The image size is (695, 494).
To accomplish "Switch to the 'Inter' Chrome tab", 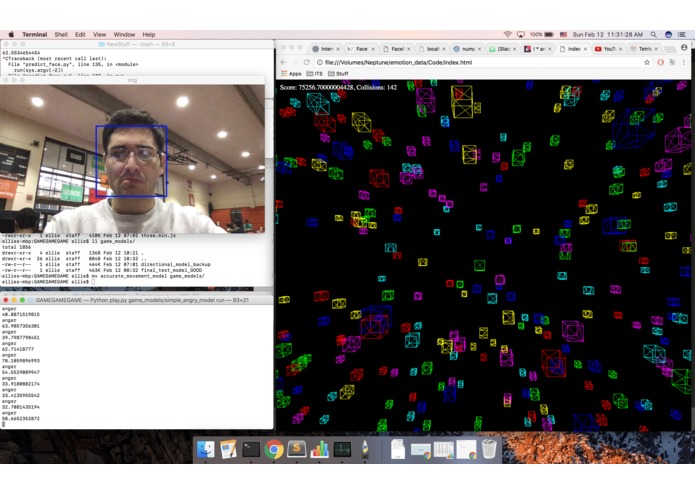I will tap(326, 49).
